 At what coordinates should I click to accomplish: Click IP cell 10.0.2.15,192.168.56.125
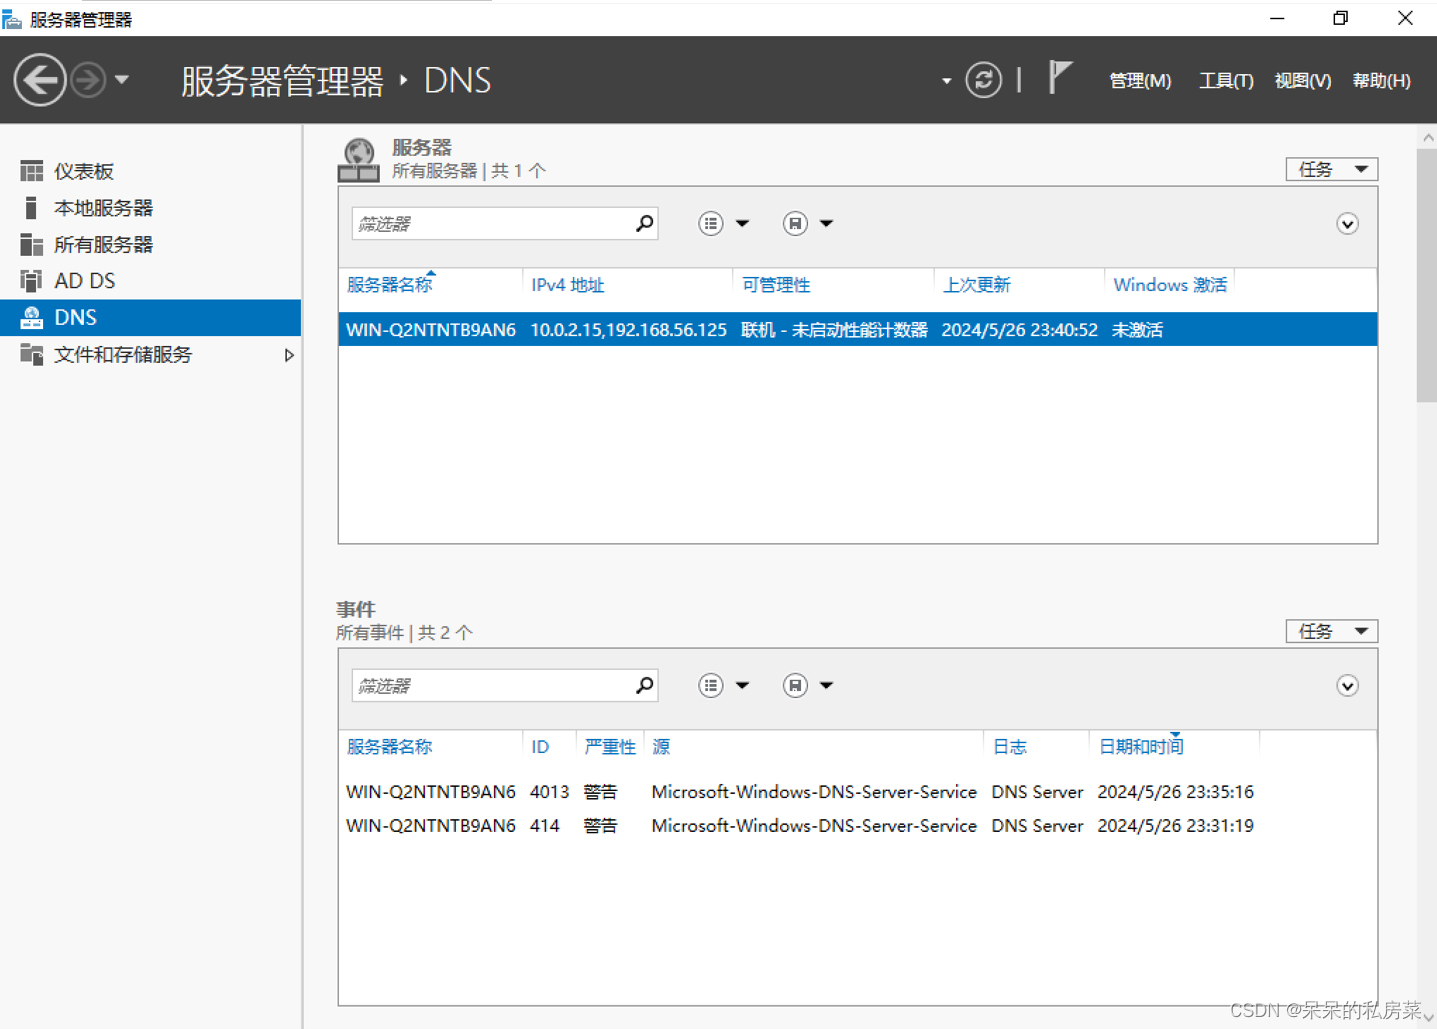click(628, 330)
